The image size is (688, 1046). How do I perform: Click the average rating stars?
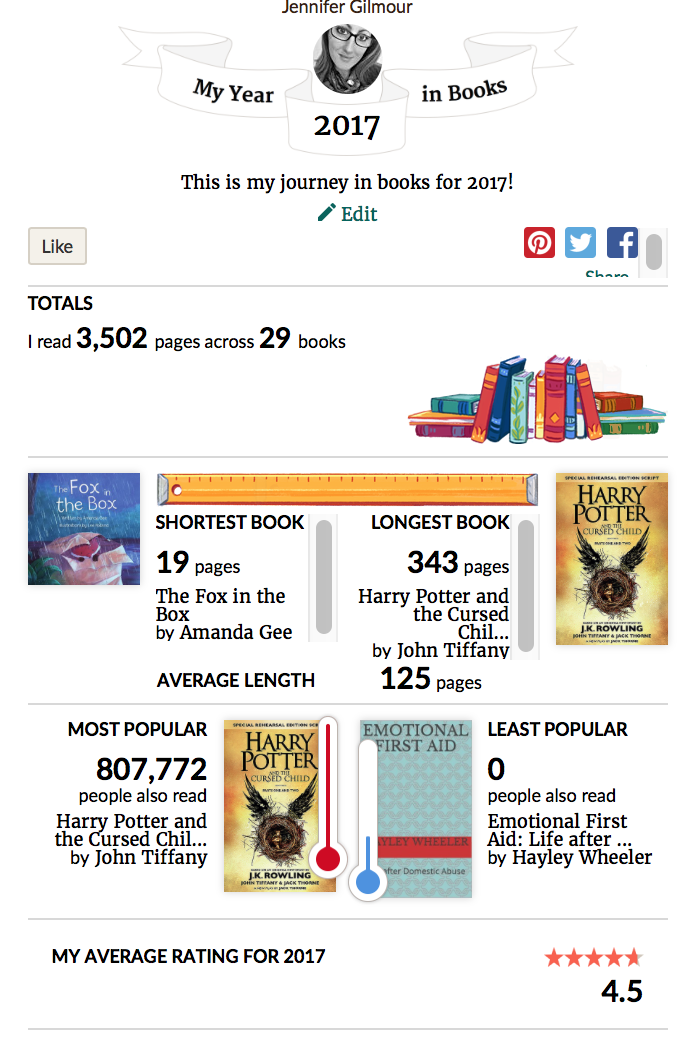pyautogui.click(x=593, y=958)
